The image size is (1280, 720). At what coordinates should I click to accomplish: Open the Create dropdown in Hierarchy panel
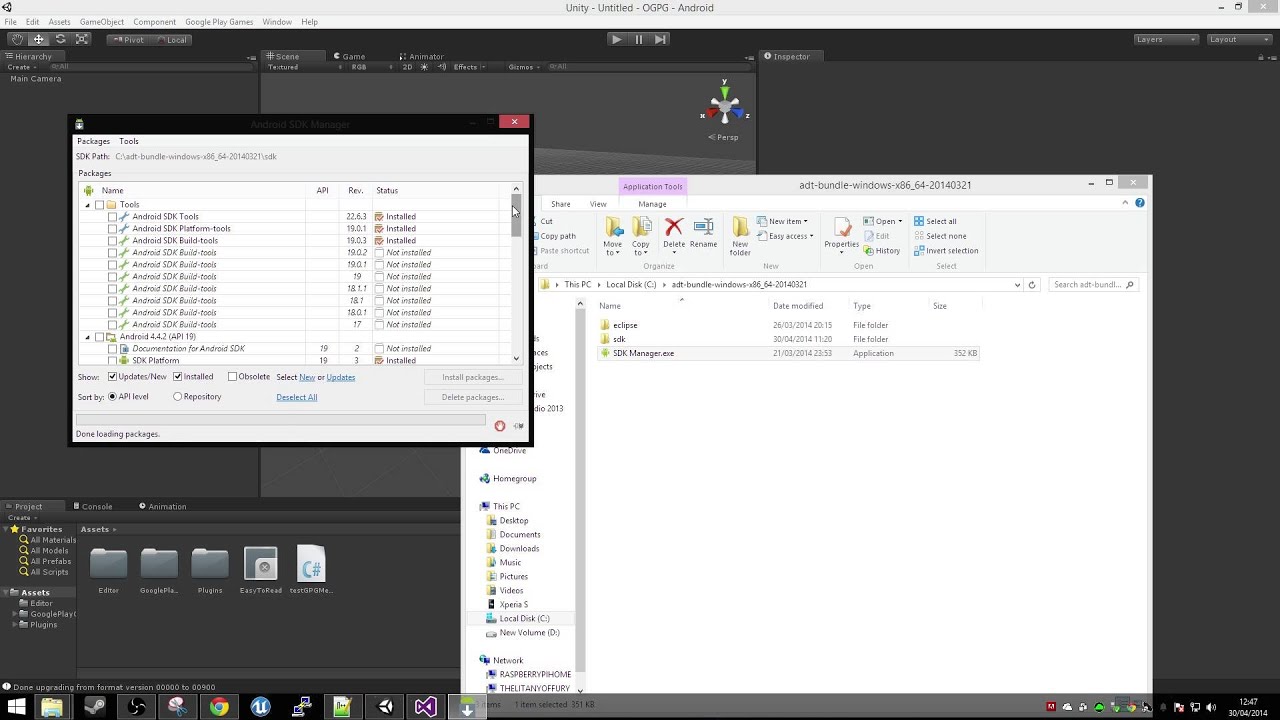[x=22, y=67]
